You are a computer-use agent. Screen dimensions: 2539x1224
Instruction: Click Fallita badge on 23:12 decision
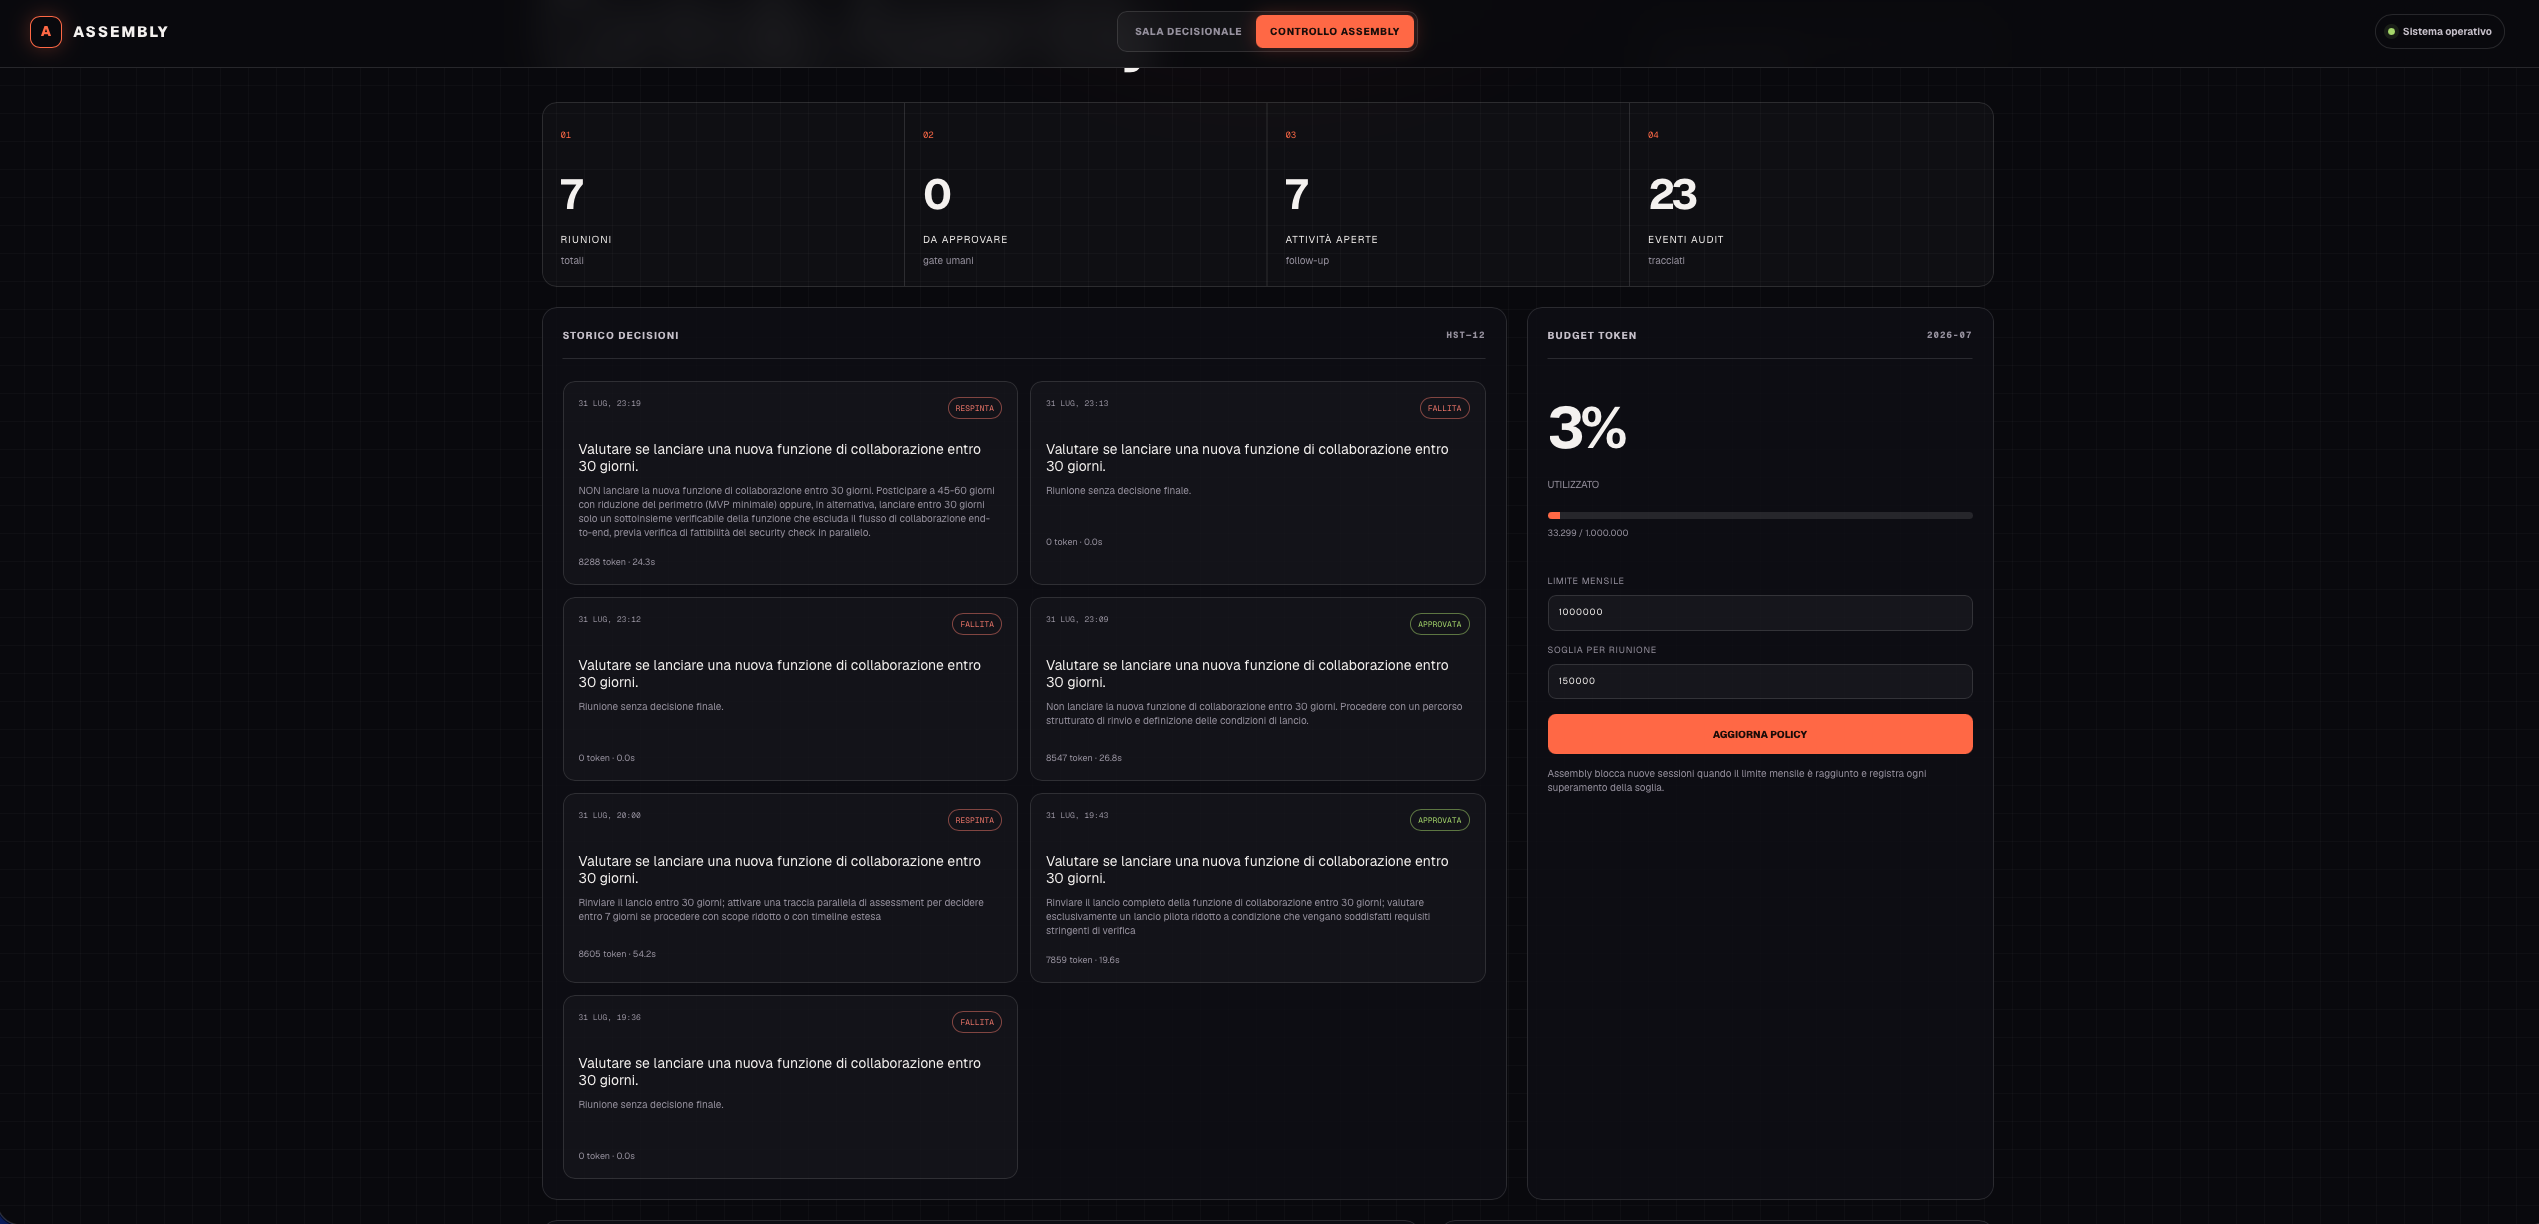pos(976,624)
